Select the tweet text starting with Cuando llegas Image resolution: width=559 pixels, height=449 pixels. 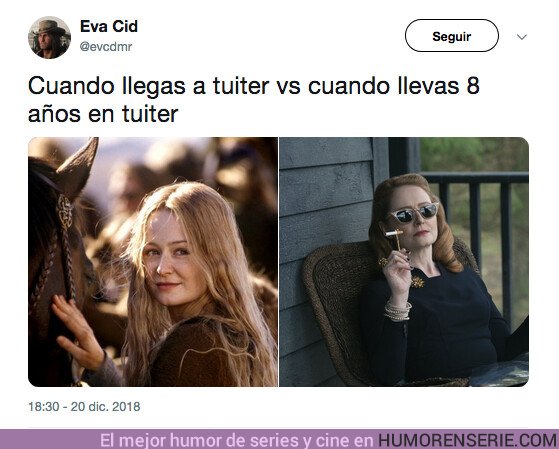coord(254,100)
